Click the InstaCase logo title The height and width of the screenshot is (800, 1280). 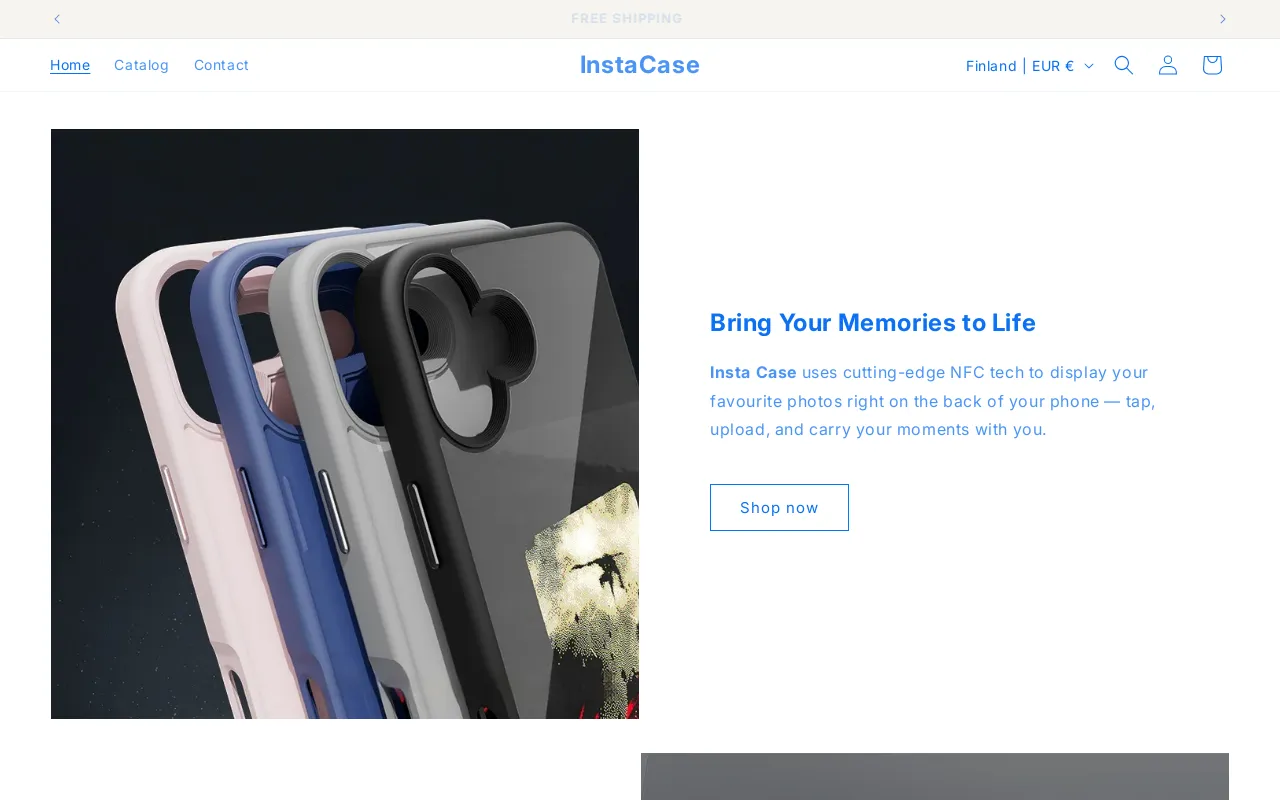click(x=640, y=65)
